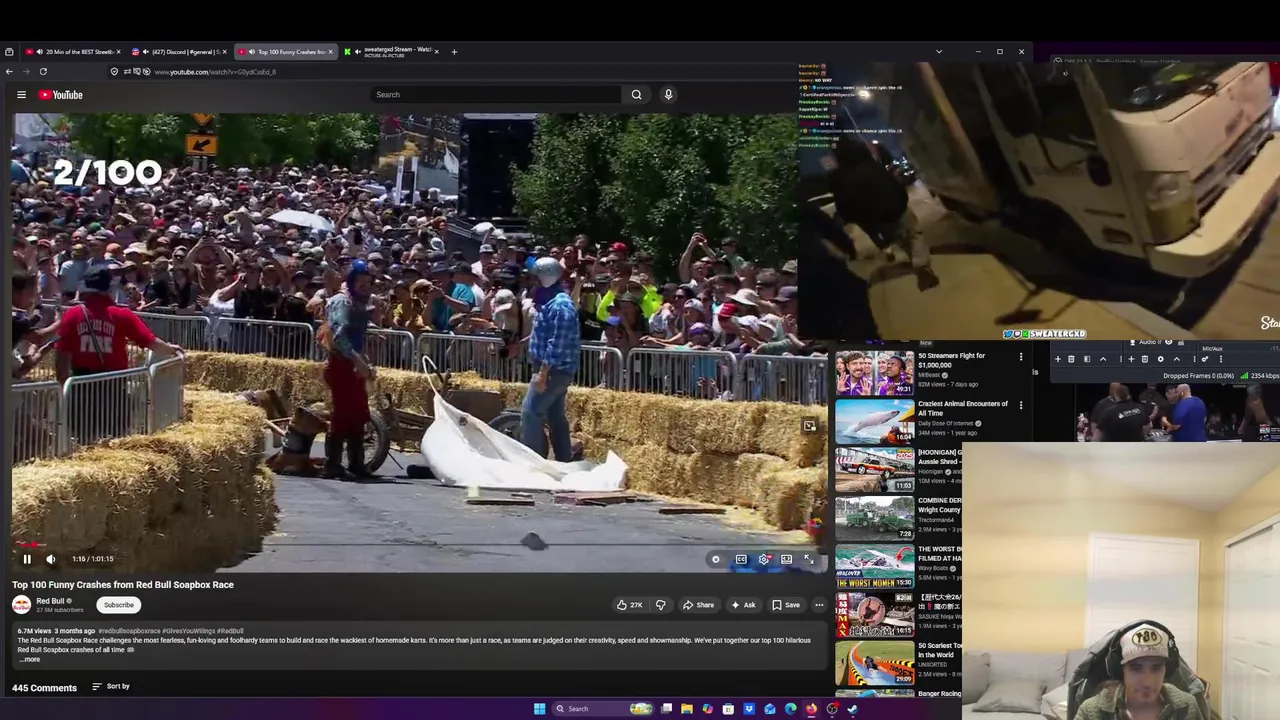Click the Ask button under the video
Viewport: 1280px width, 720px height.
click(743, 605)
